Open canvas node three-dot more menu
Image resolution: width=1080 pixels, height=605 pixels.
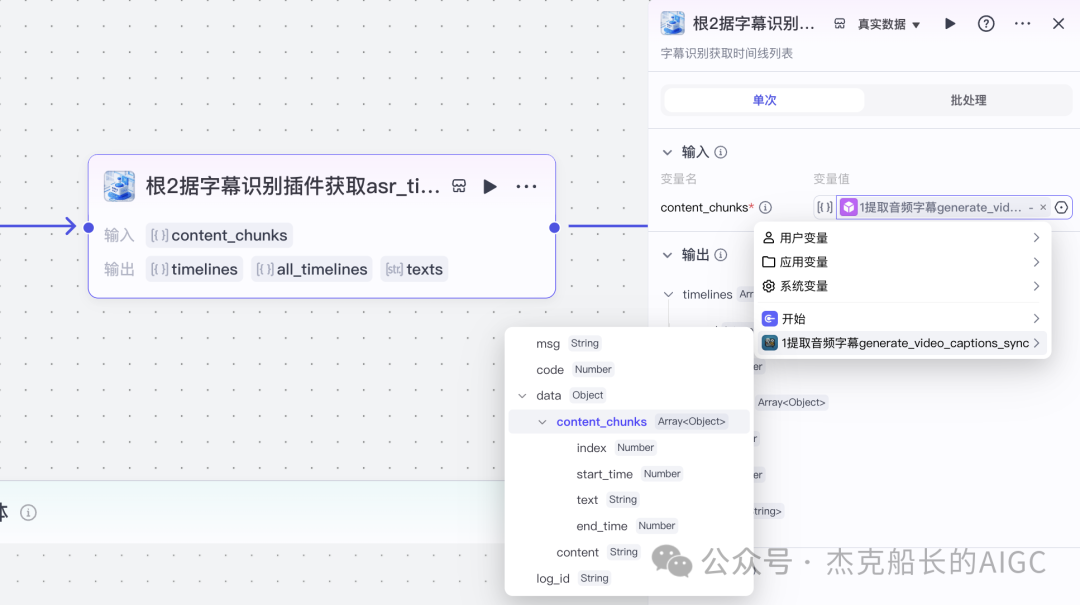(x=526, y=187)
